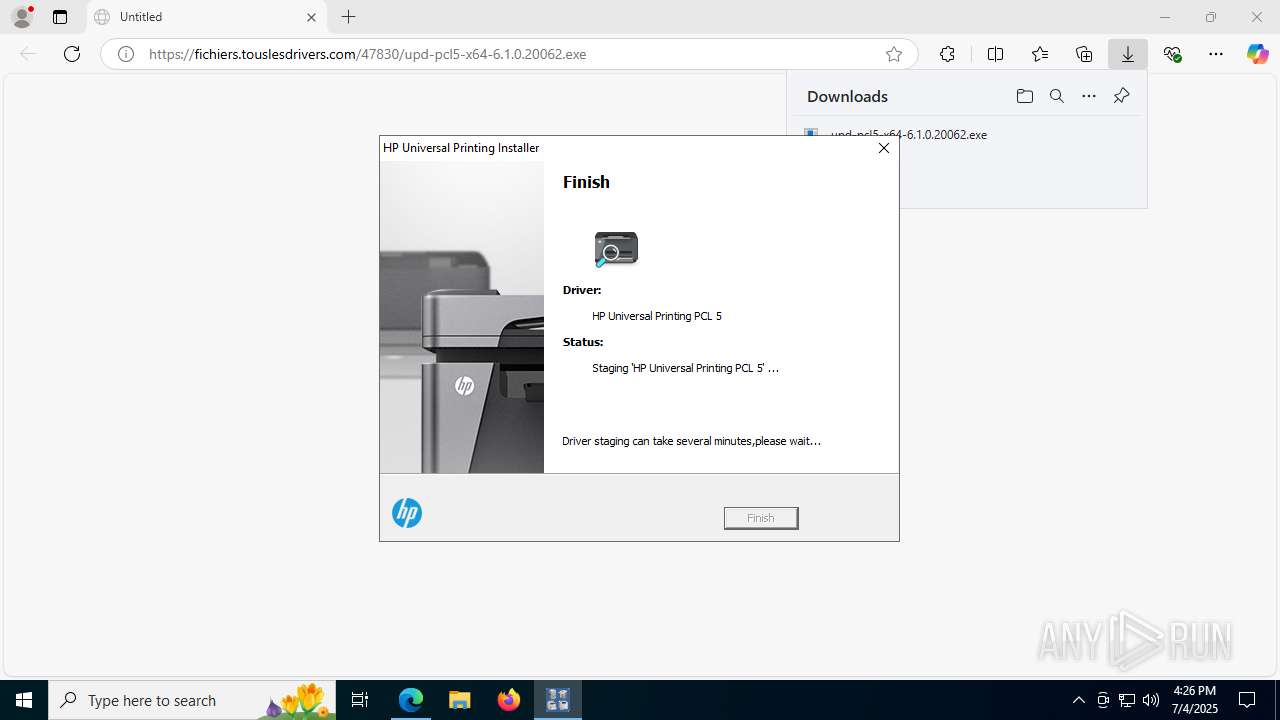Open the Copilot sidebar icon

(x=1258, y=54)
